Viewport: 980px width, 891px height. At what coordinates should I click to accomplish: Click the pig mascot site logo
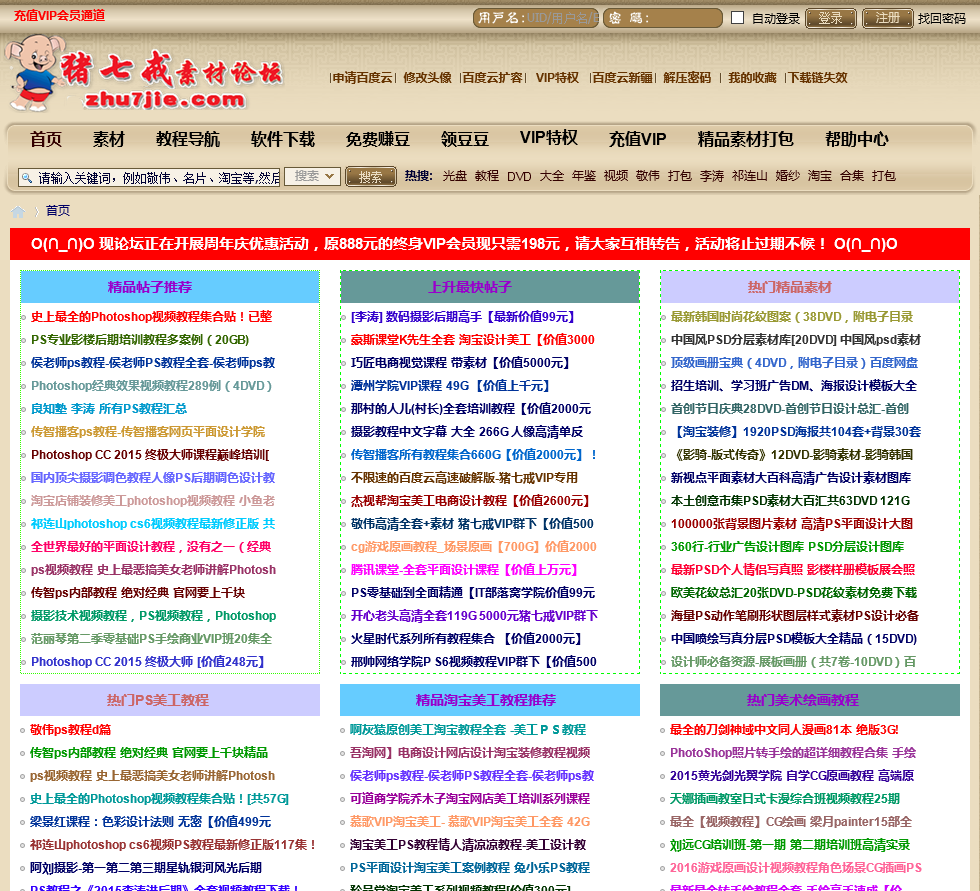pos(144,74)
